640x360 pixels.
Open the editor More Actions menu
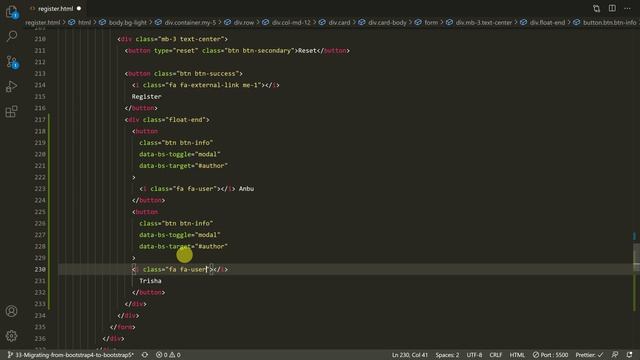pyautogui.click(x=627, y=8)
